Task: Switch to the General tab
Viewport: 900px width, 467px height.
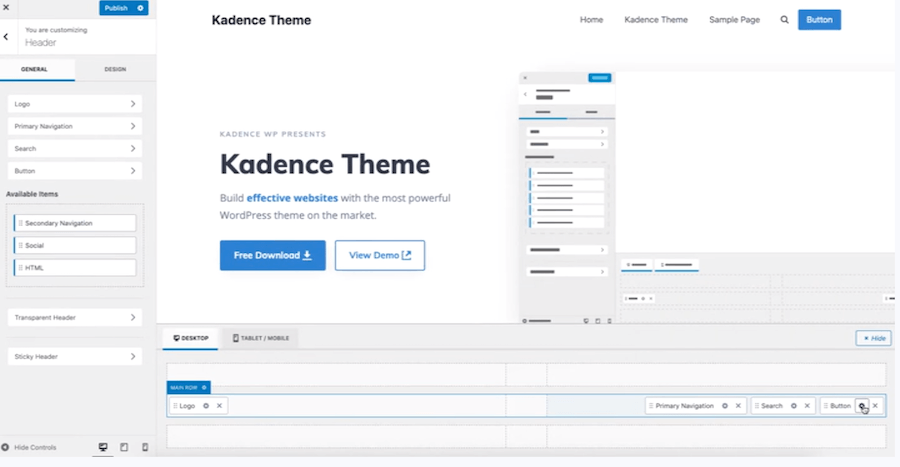Action: click(34, 69)
